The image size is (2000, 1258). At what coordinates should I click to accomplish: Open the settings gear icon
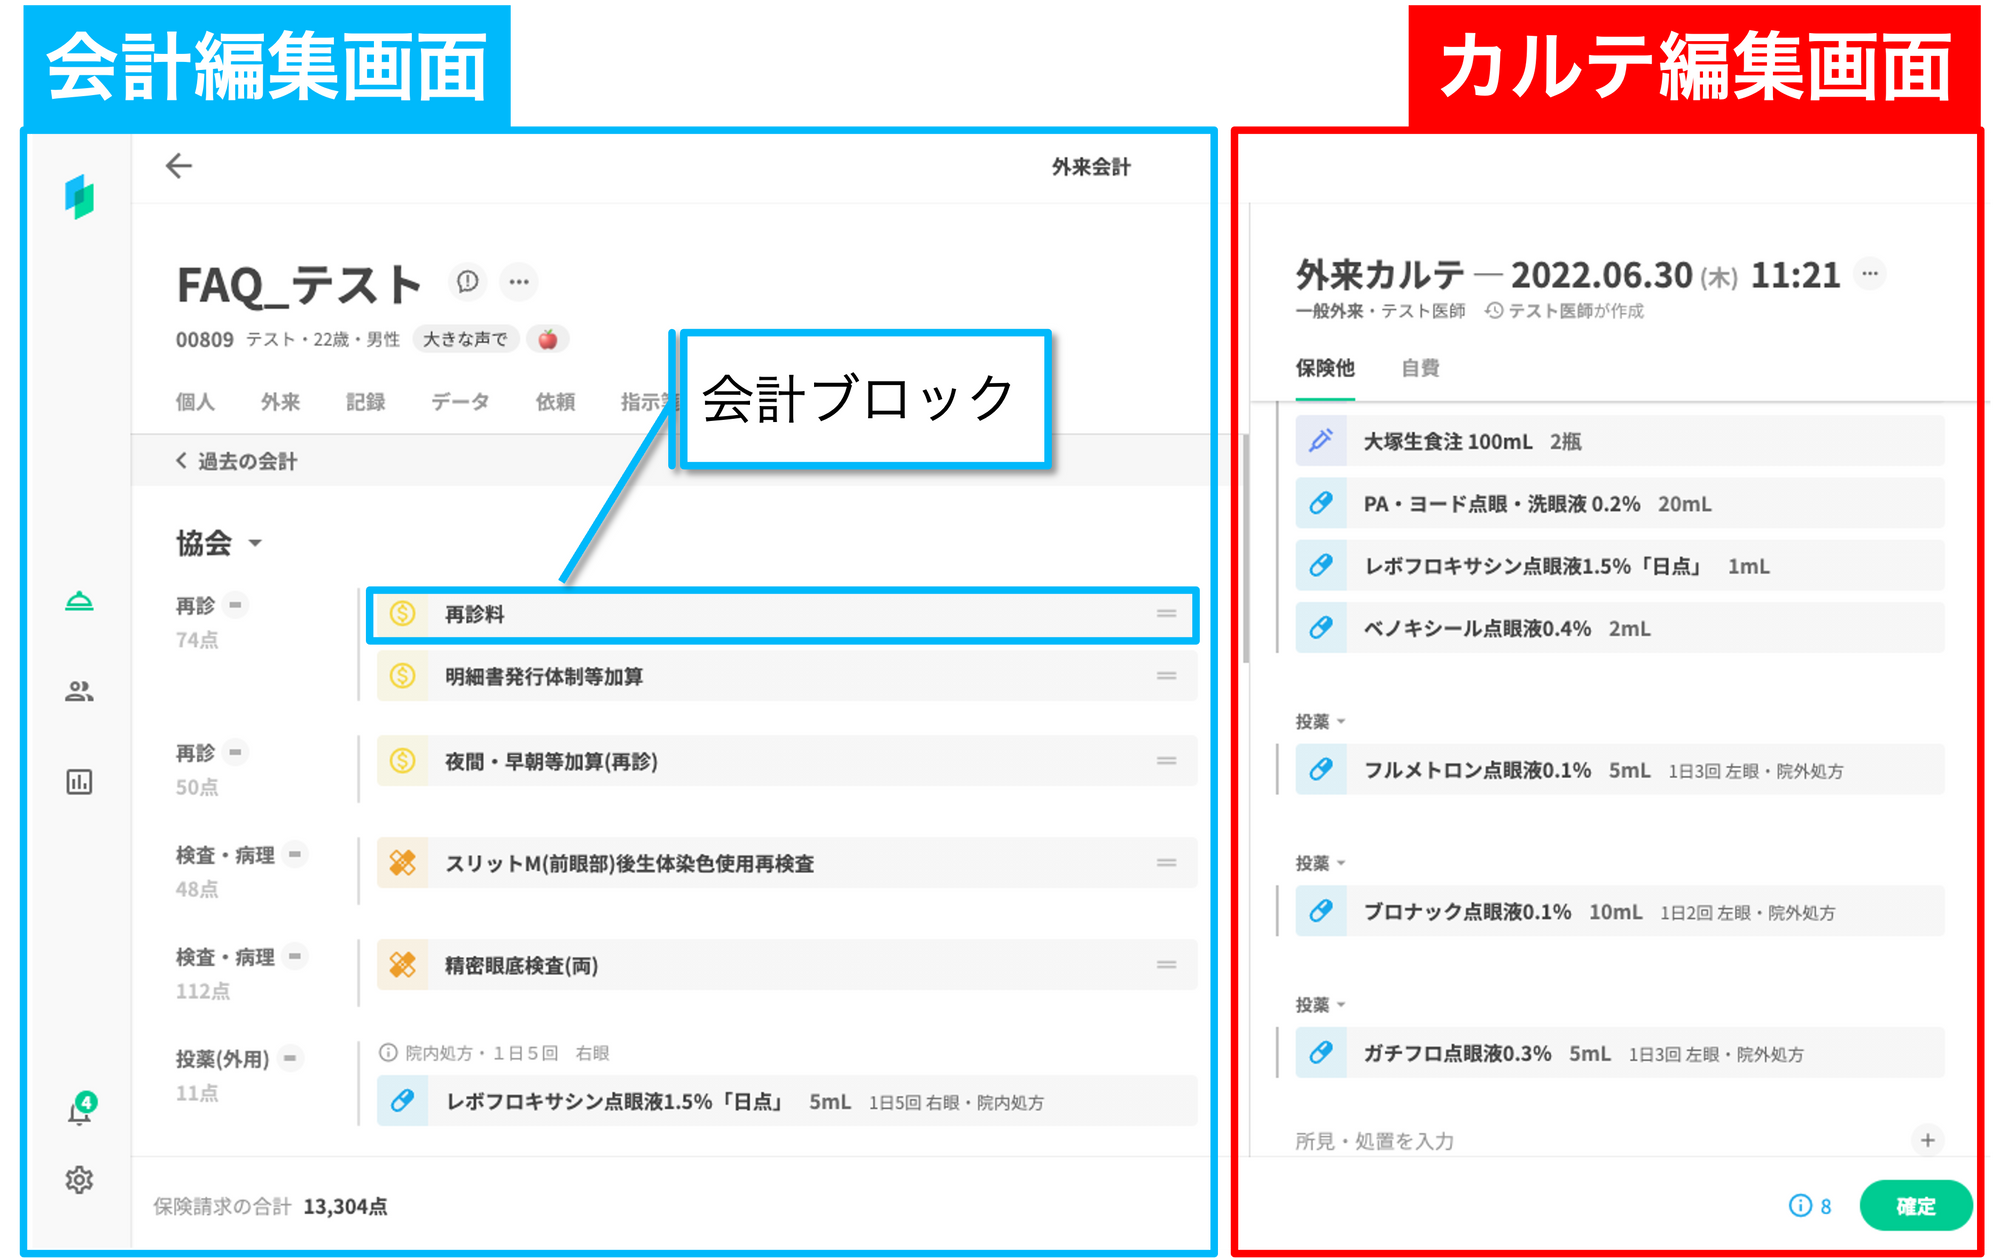79,1180
